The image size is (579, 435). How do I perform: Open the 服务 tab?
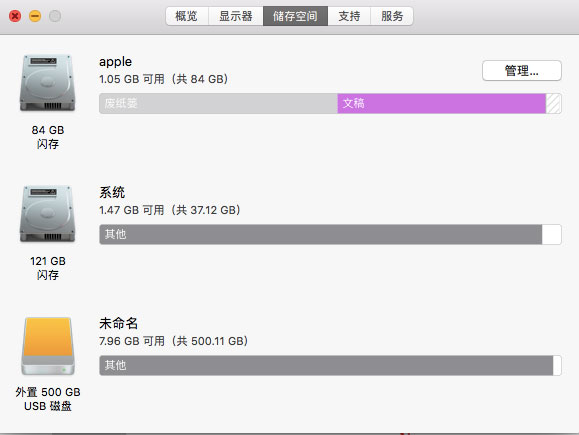[x=392, y=16]
